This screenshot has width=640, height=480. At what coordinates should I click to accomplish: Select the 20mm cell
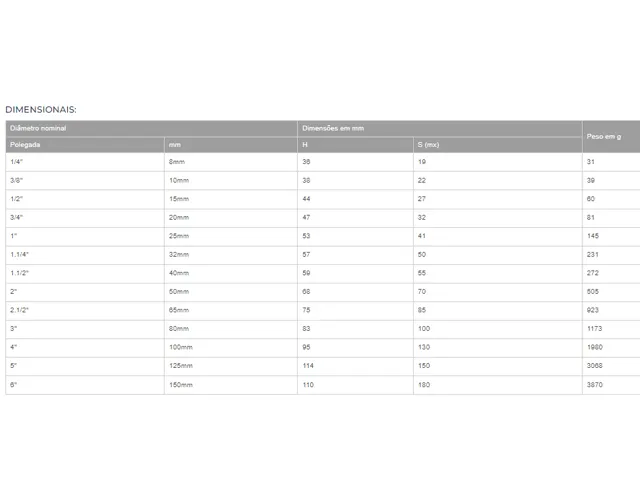pyautogui.click(x=231, y=218)
